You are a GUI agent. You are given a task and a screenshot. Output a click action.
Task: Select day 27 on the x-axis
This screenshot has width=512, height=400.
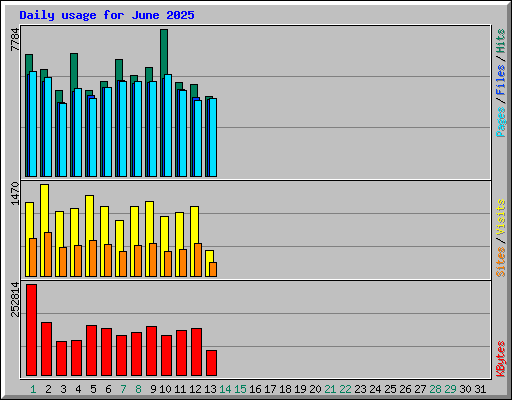(420, 389)
